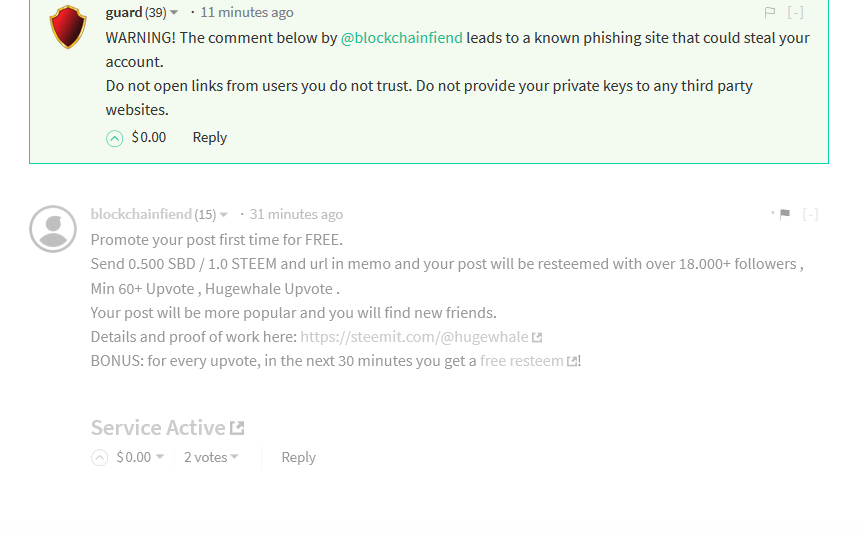Expand blockchainfiend (15) user dropdown
The height and width of the screenshot is (535, 864).
pyautogui.click(x=224, y=214)
